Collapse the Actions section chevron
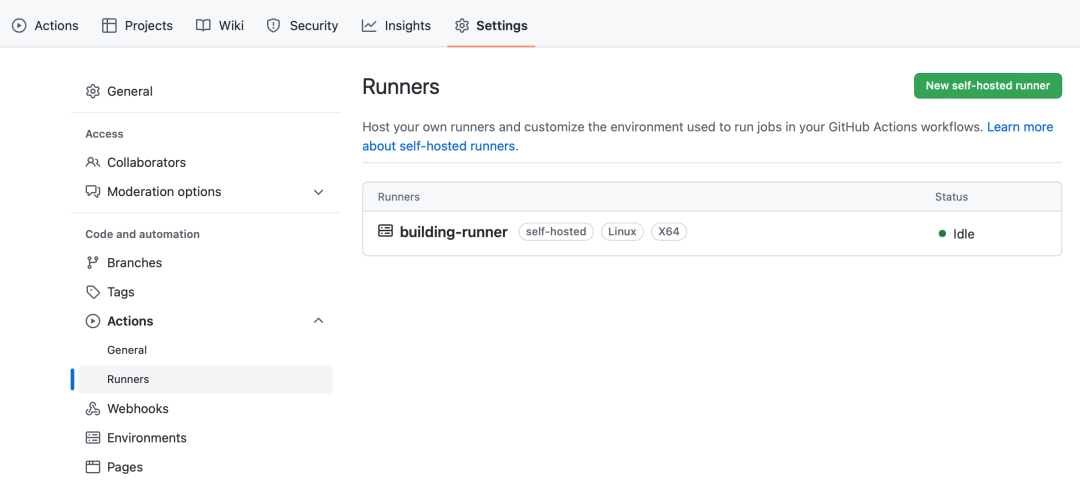Viewport: 1080px width, 487px height. pyautogui.click(x=319, y=321)
